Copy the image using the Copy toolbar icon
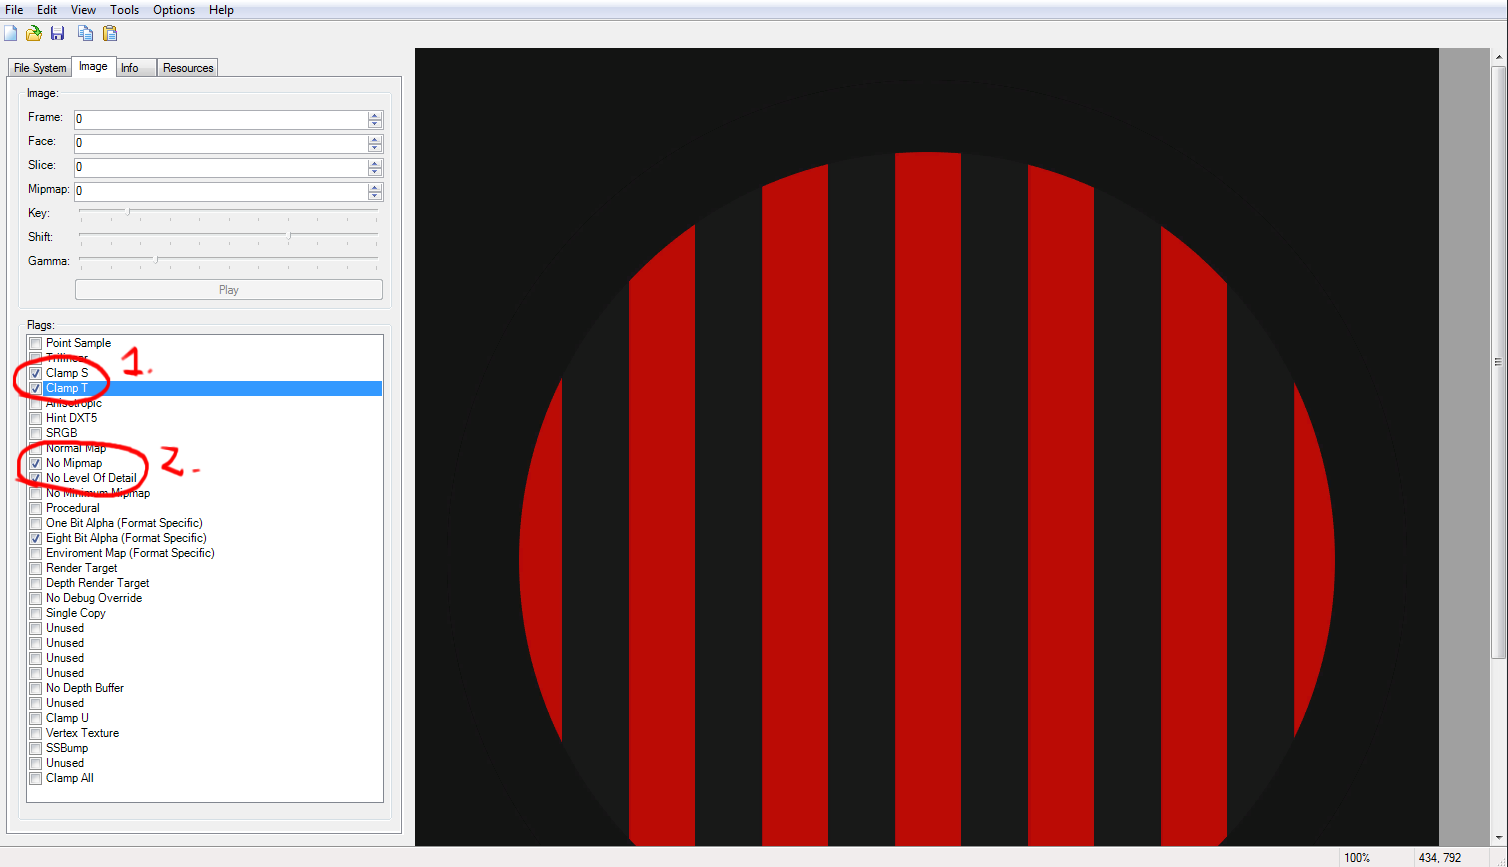The image size is (1508, 867). [86, 33]
